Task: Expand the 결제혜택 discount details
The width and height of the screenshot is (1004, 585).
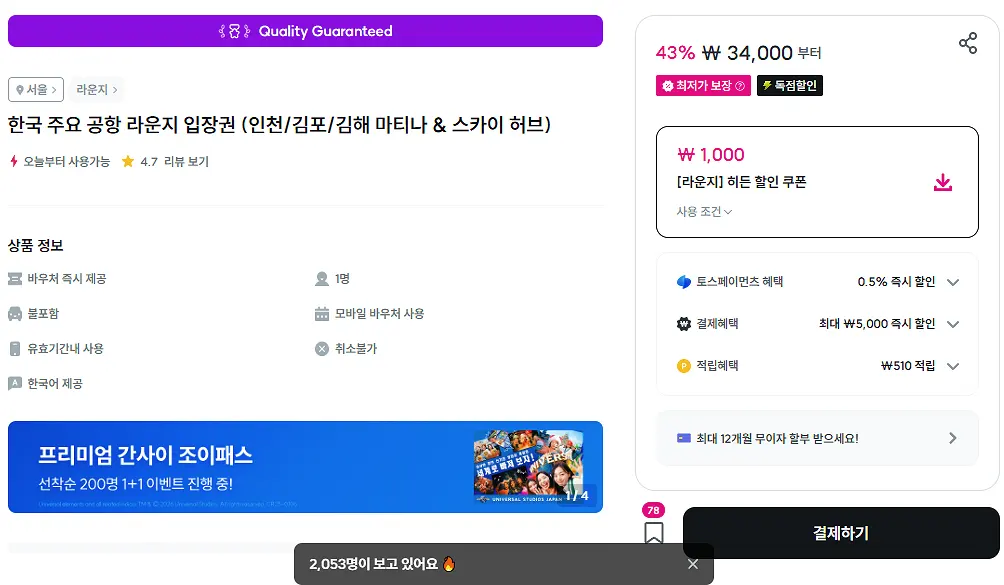Action: pos(817,324)
